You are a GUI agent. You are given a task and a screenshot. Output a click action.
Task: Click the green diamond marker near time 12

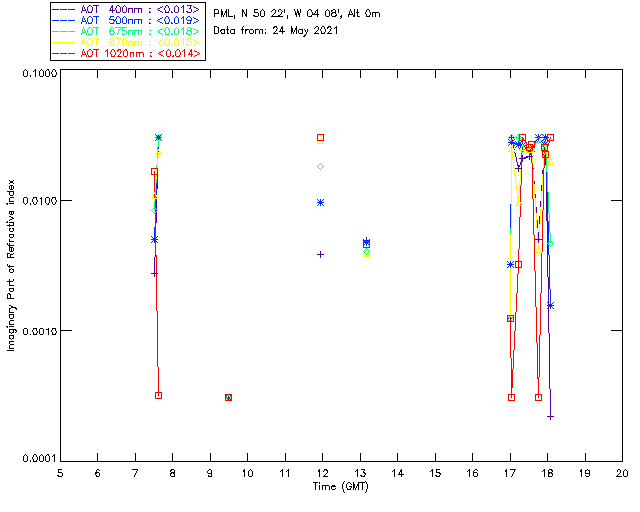coord(320,167)
